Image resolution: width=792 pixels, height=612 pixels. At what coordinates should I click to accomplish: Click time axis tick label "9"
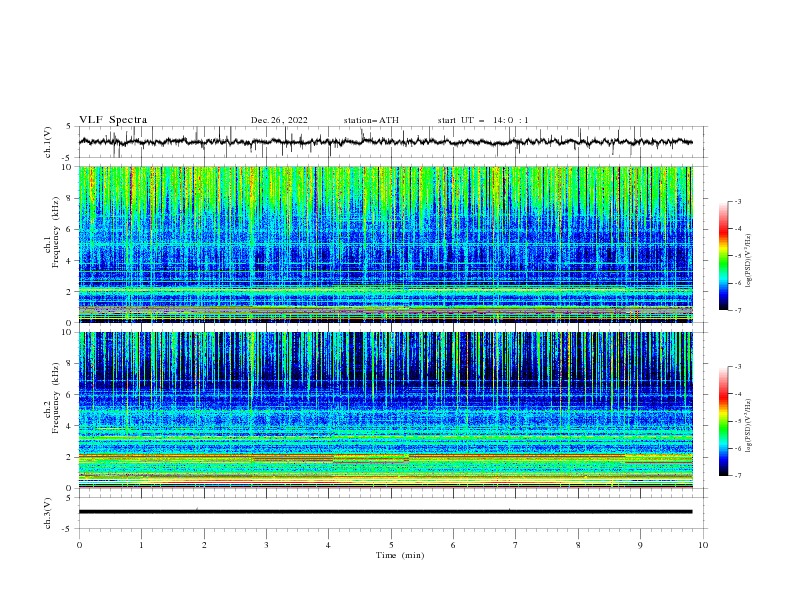point(640,545)
